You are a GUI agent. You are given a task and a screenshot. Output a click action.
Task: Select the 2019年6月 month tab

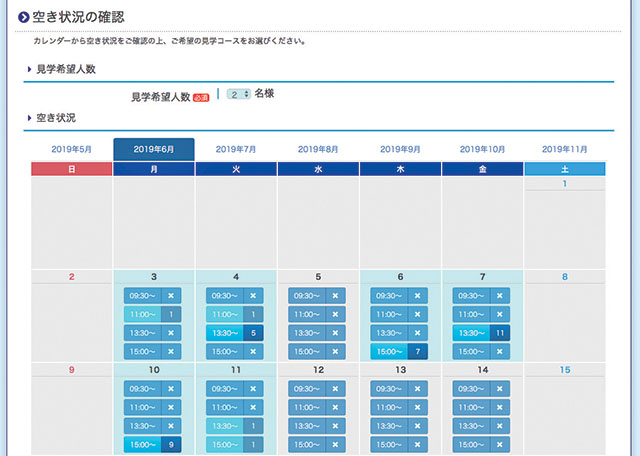pyautogui.click(x=154, y=149)
